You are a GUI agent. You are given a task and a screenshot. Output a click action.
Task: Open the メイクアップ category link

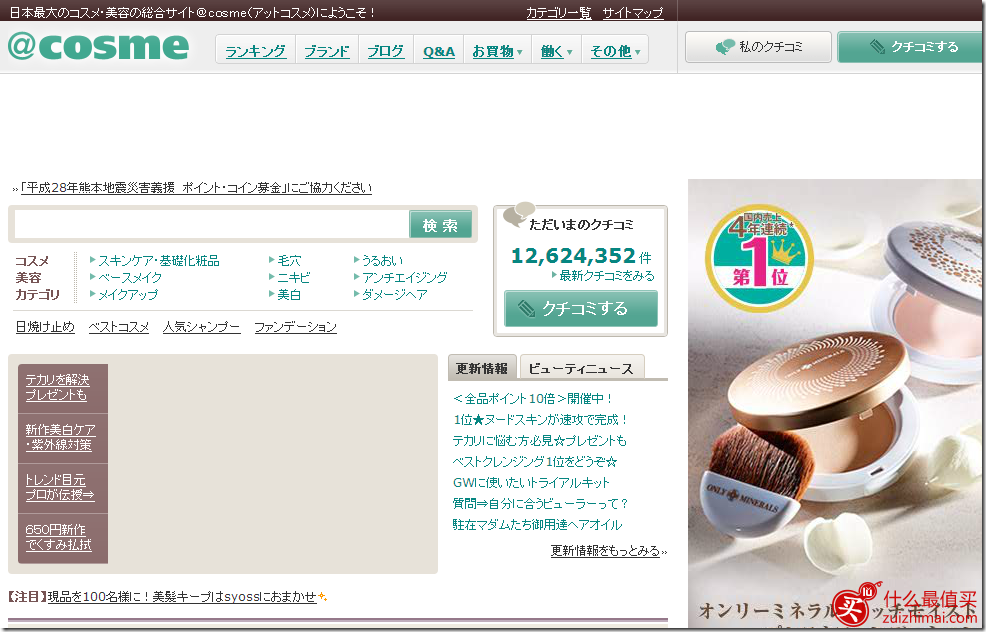pos(128,294)
